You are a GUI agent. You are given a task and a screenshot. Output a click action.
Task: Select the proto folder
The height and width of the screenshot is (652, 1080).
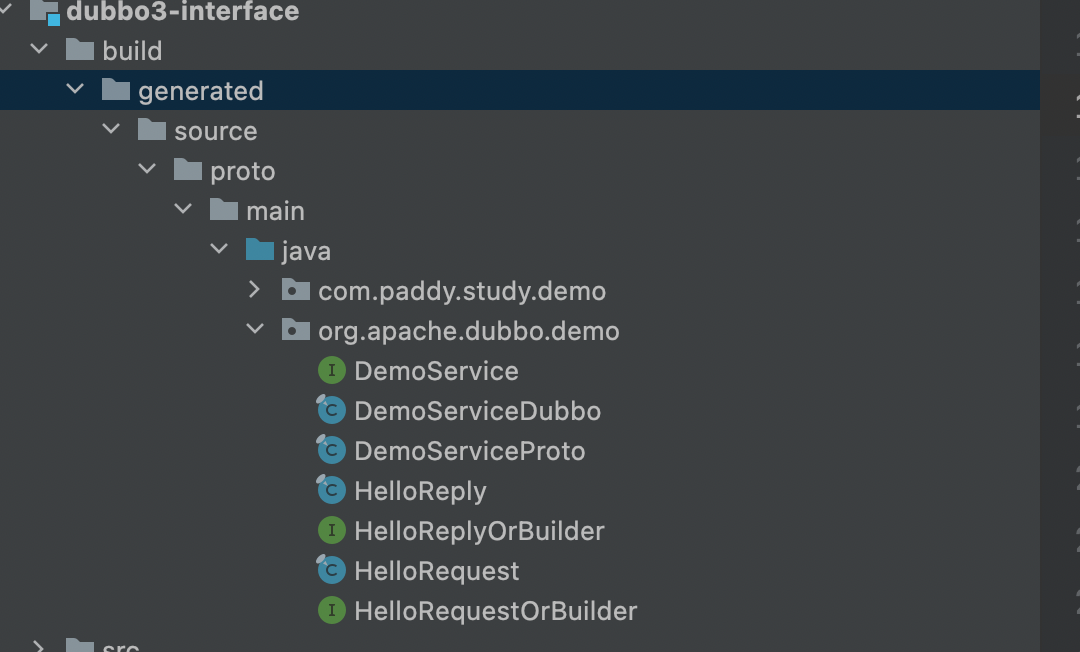click(x=241, y=170)
